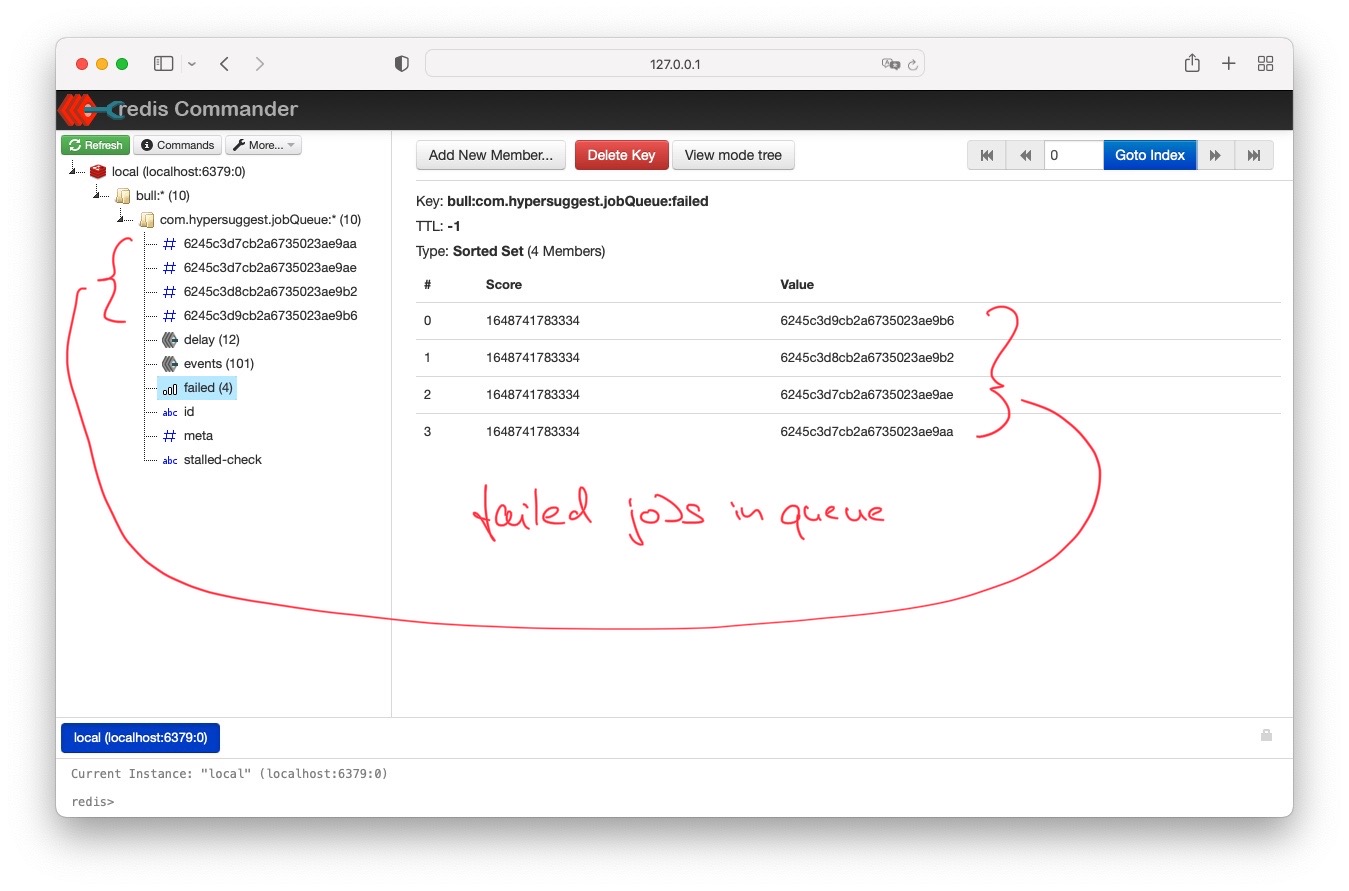Viewport: 1349px width, 891px height.
Task: Jump to last page with skip-forward control
Action: pyautogui.click(x=1255, y=155)
